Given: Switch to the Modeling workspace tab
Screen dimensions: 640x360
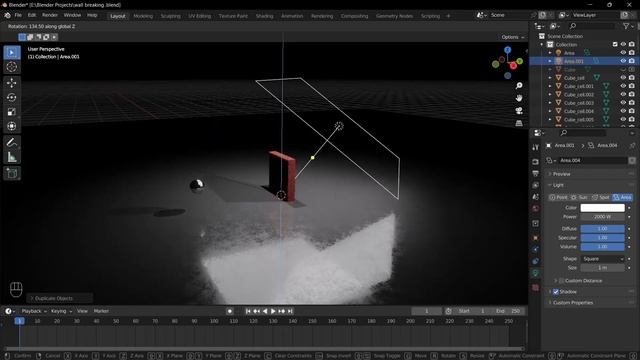Looking at the screenshot, I should click(143, 16).
